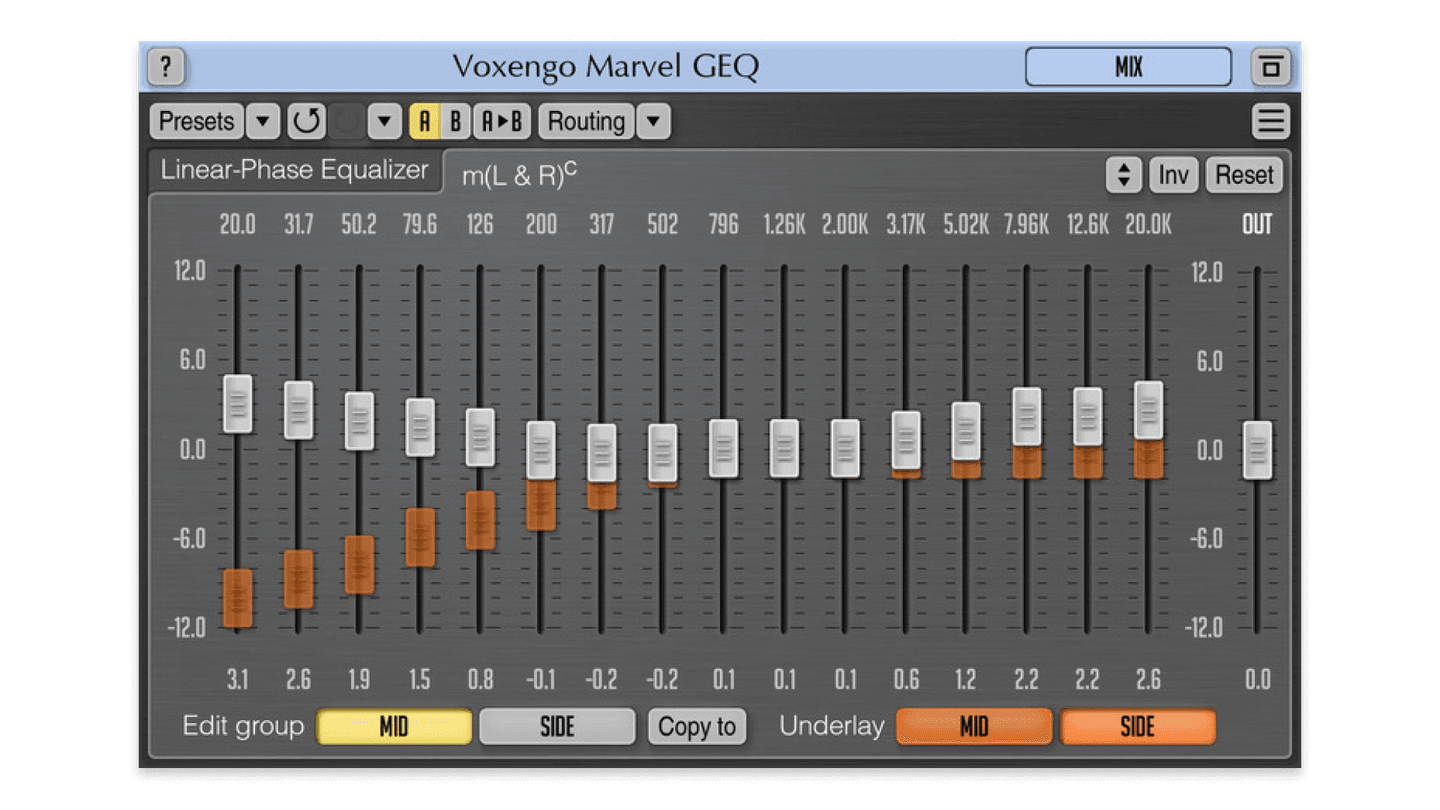This screenshot has height=810, width=1440.
Task: Open the hamburger settings menu icon
Action: click(1271, 121)
